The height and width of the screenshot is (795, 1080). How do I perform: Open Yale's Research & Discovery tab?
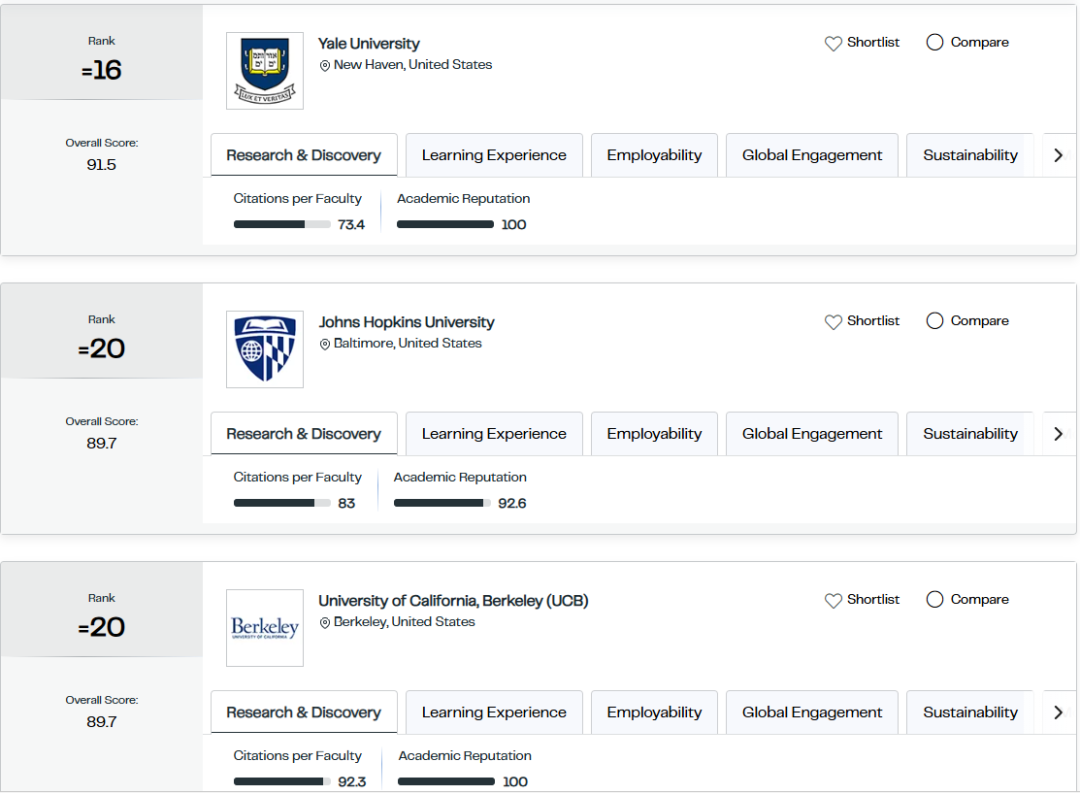coord(304,155)
